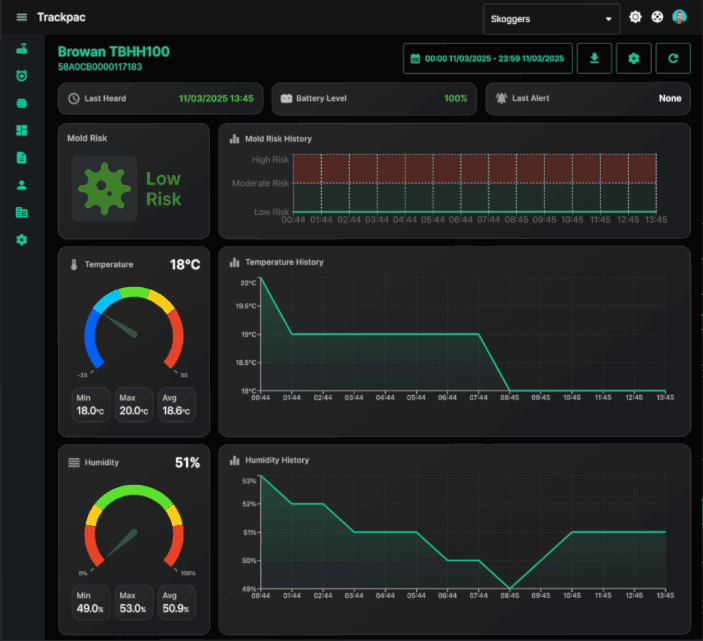Open alarms clock icon in sidebar
The width and height of the screenshot is (703, 641).
22,76
